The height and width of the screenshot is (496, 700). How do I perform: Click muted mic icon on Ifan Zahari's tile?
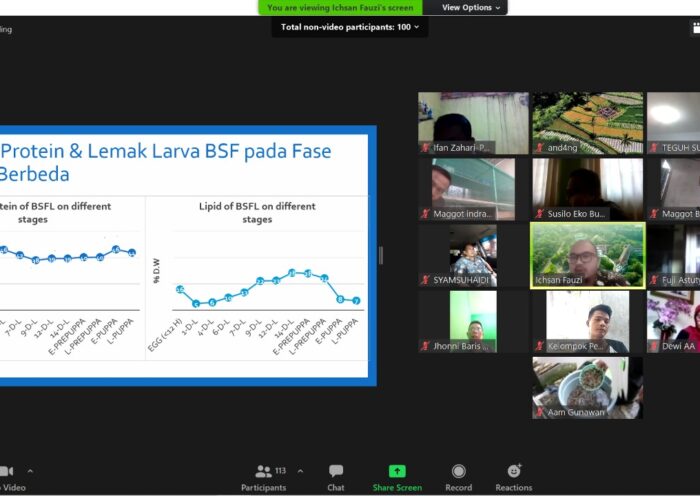[x=426, y=148]
